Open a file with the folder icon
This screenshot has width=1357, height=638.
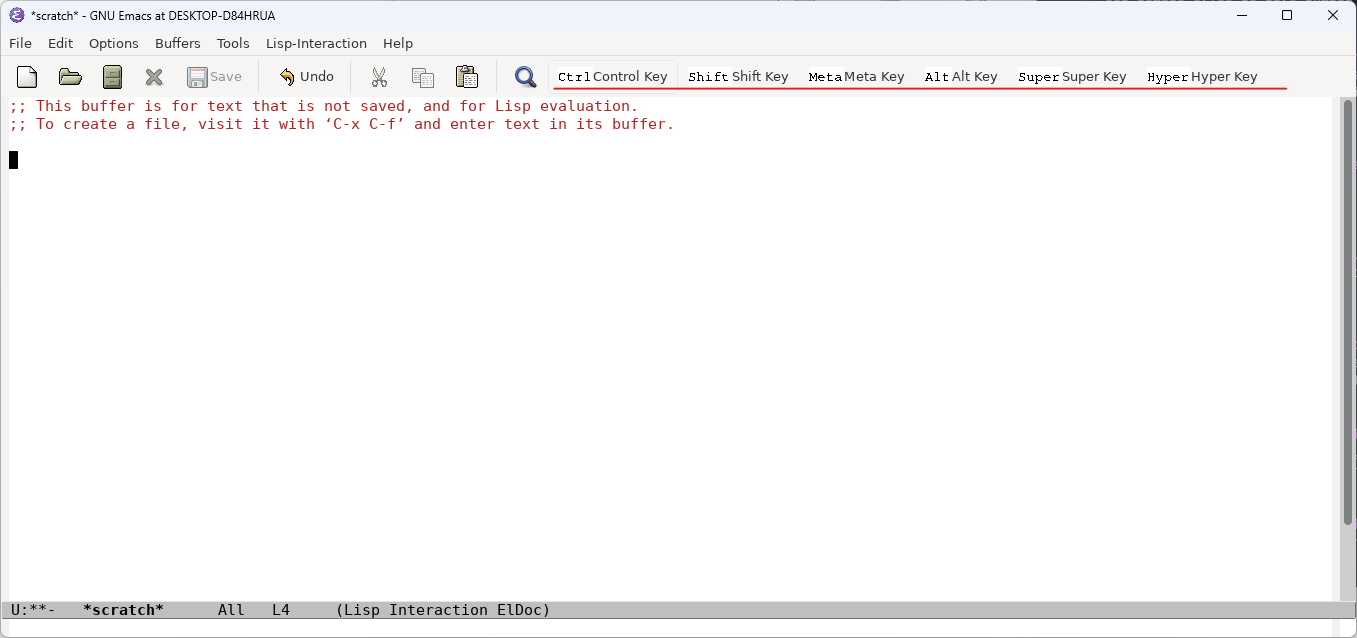click(x=70, y=77)
